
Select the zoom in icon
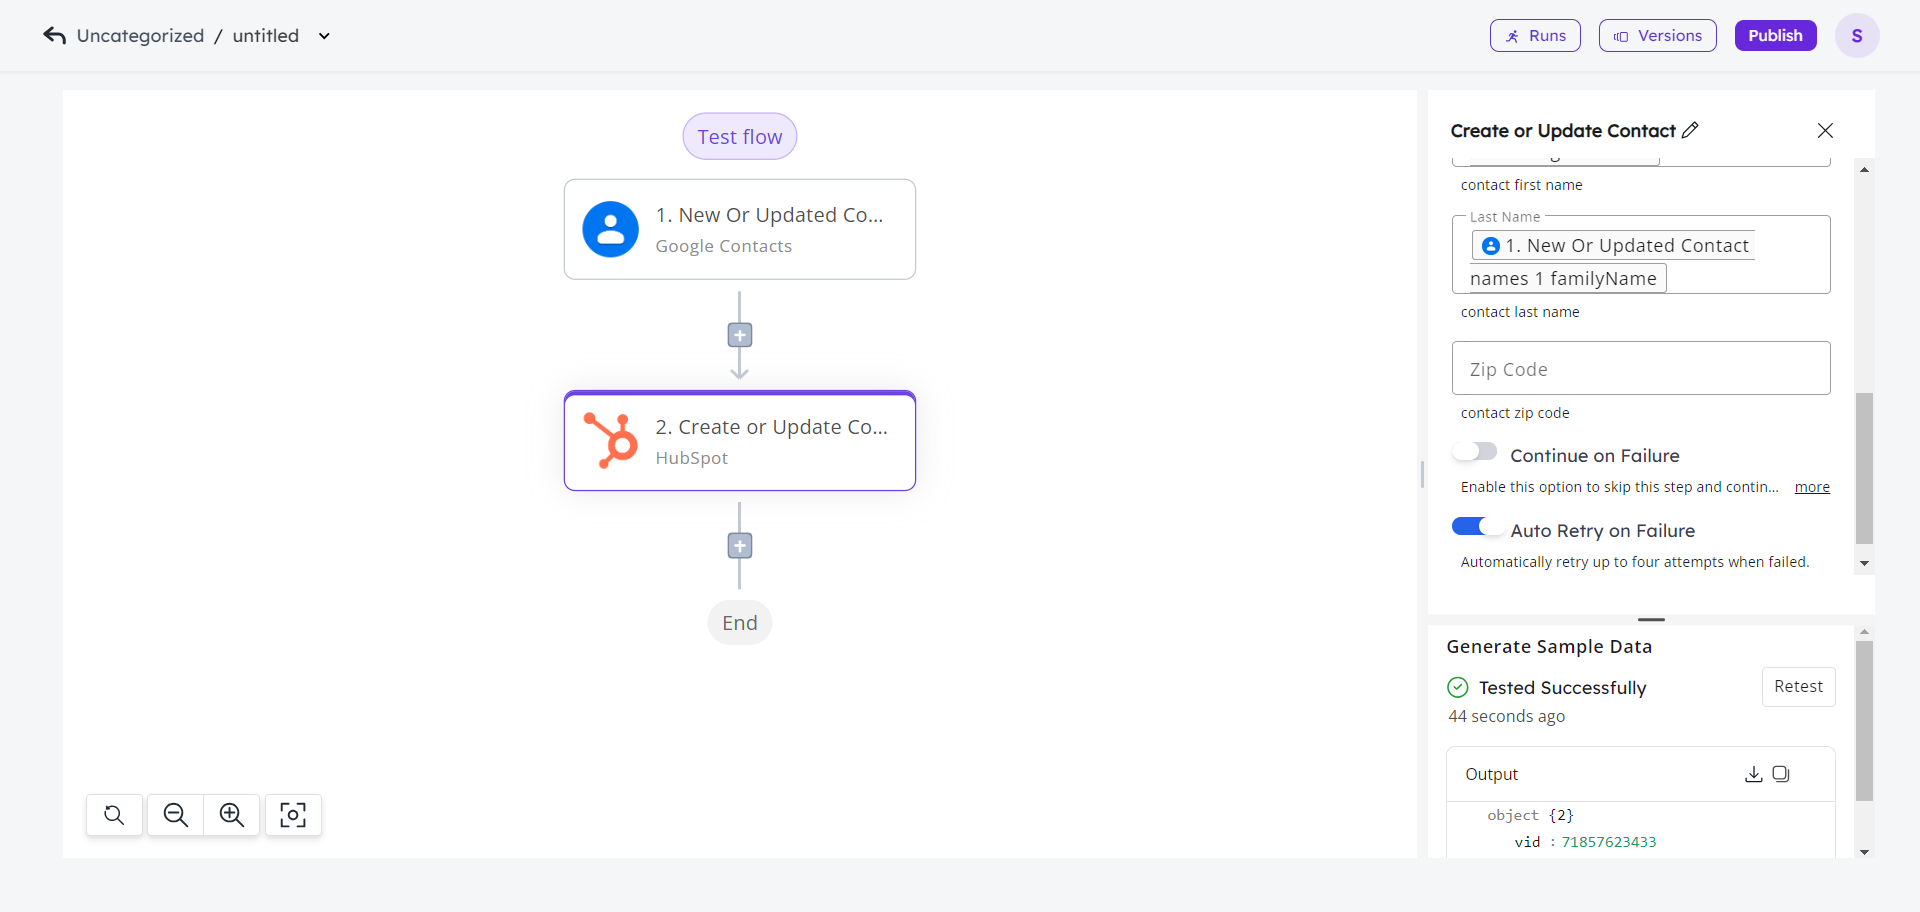coord(232,815)
